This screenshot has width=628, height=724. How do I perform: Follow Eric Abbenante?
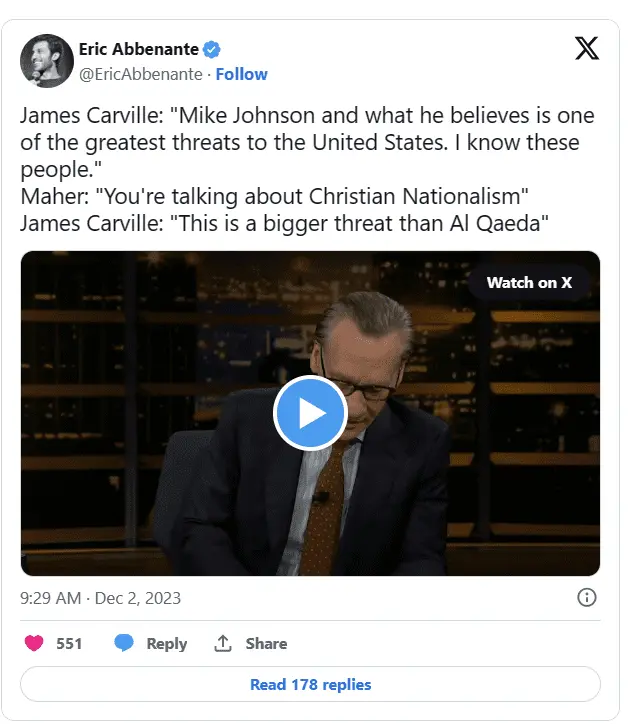pos(241,74)
